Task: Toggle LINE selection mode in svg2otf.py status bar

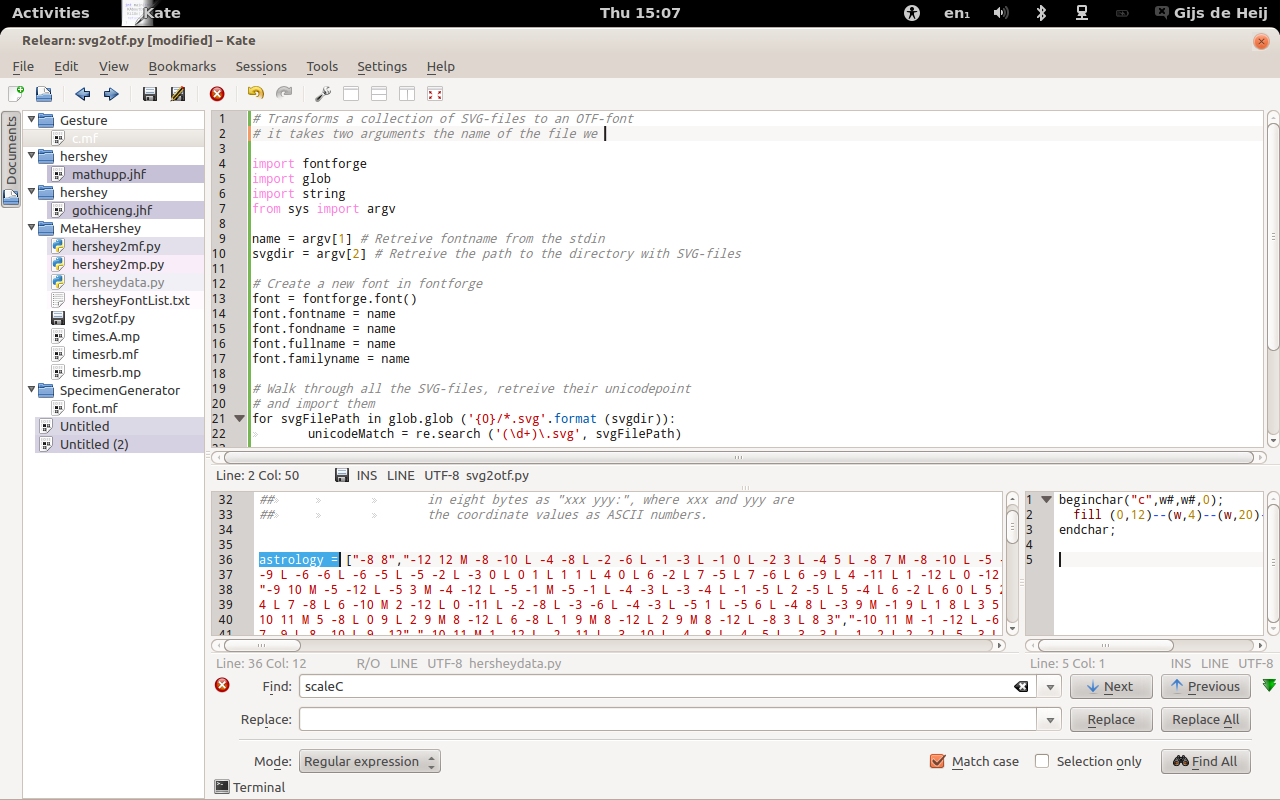Action: coord(401,475)
